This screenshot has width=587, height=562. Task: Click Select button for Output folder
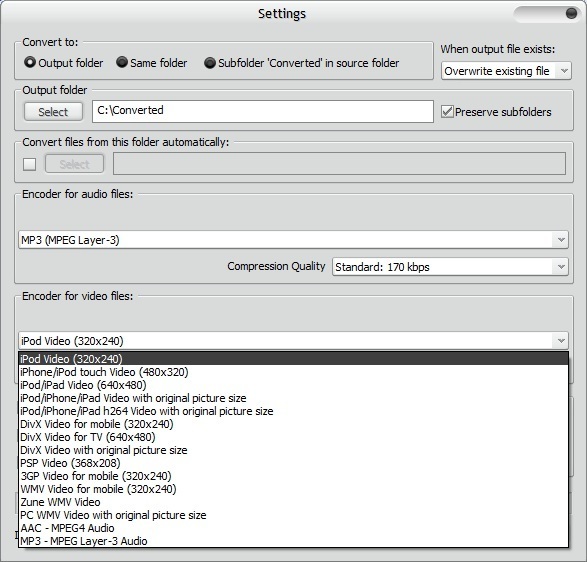tap(54, 112)
